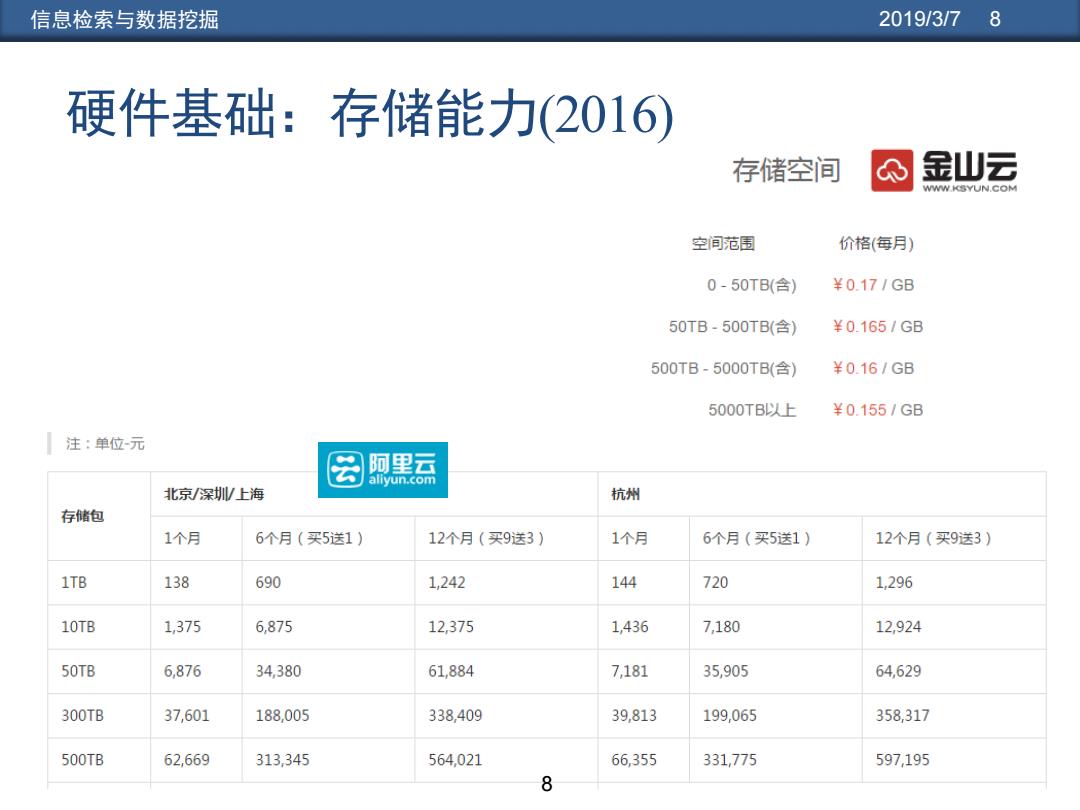
Task: Click the cell value 690
Action: point(268,583)
